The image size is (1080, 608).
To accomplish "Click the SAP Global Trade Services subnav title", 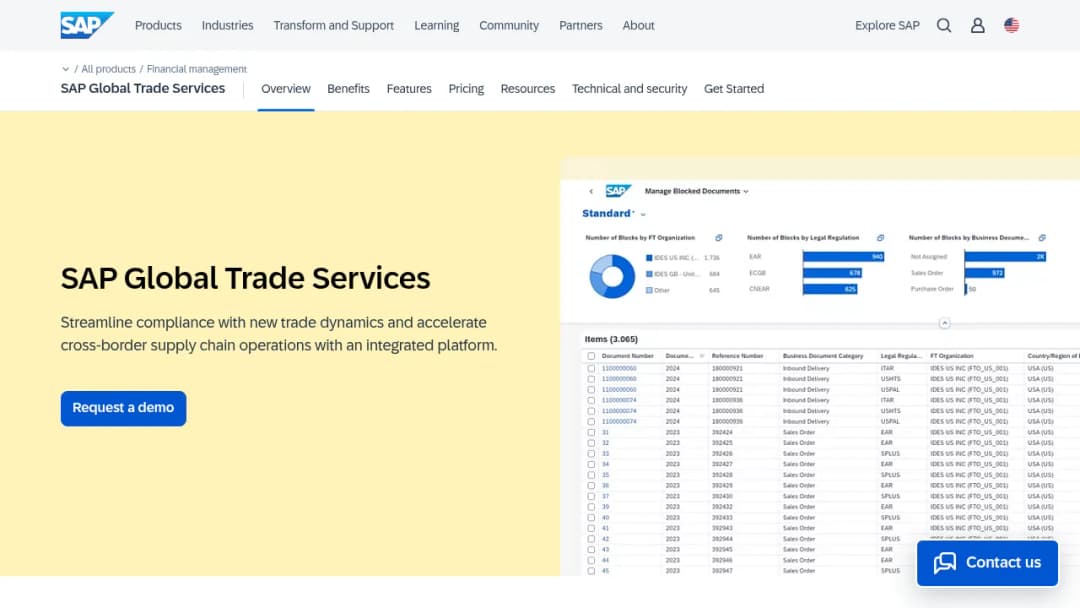I will 143,88.
